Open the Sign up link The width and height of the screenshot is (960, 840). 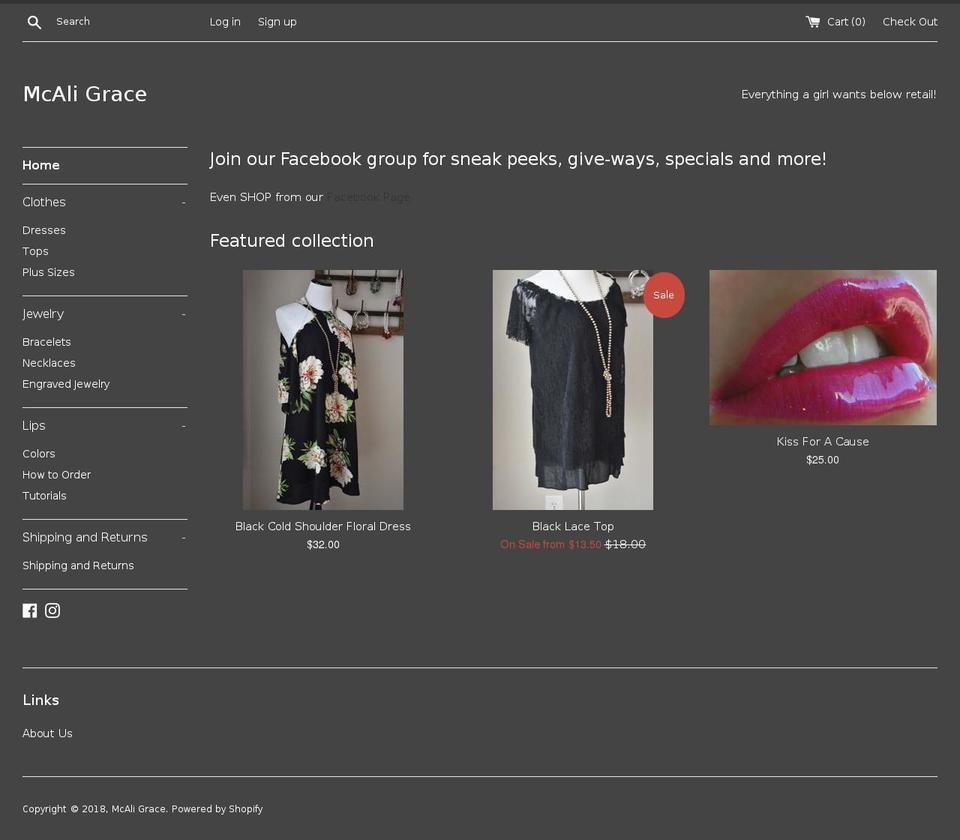coord(277,22)
